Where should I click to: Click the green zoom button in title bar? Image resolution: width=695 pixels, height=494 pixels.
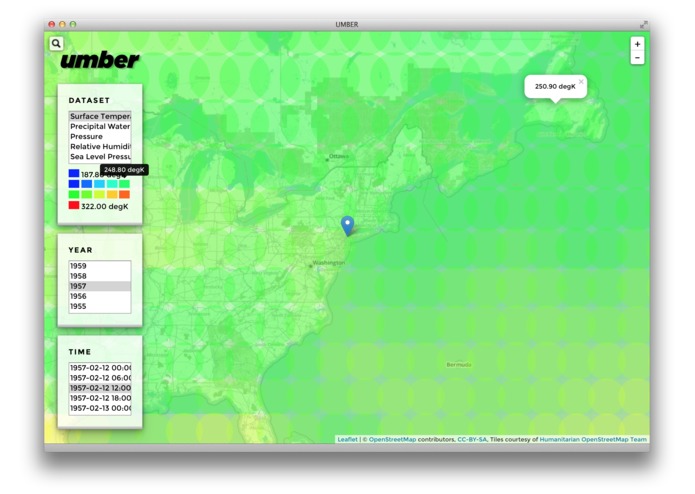coord(73,24)
